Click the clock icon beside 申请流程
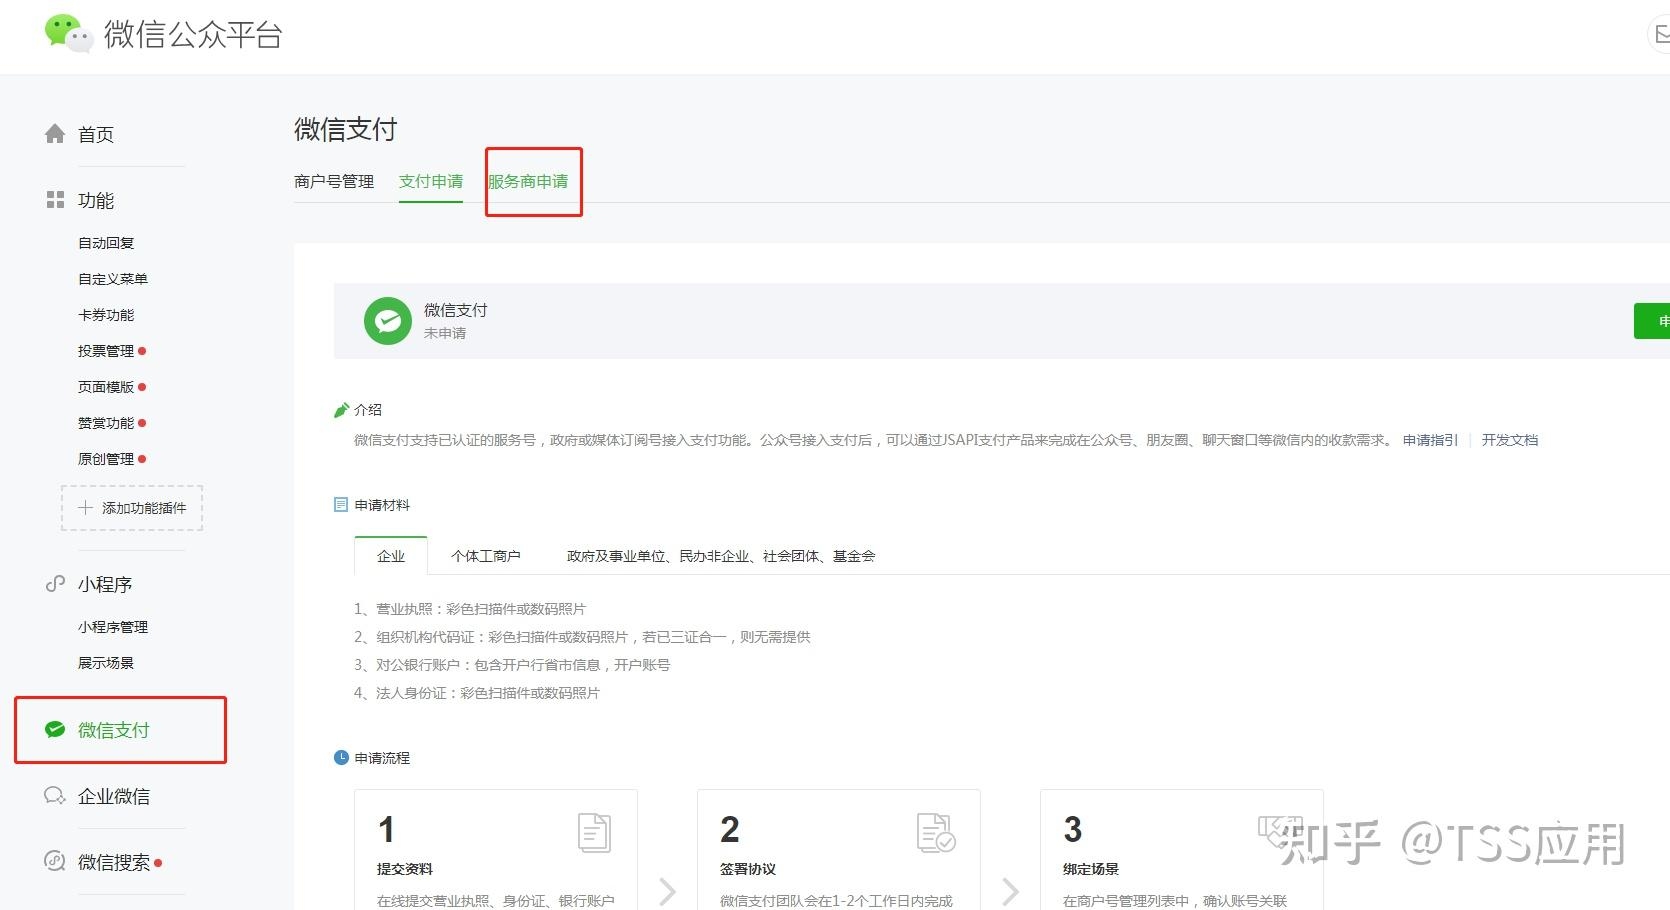This screenshot has height=910, width=1670. point(339,757)
